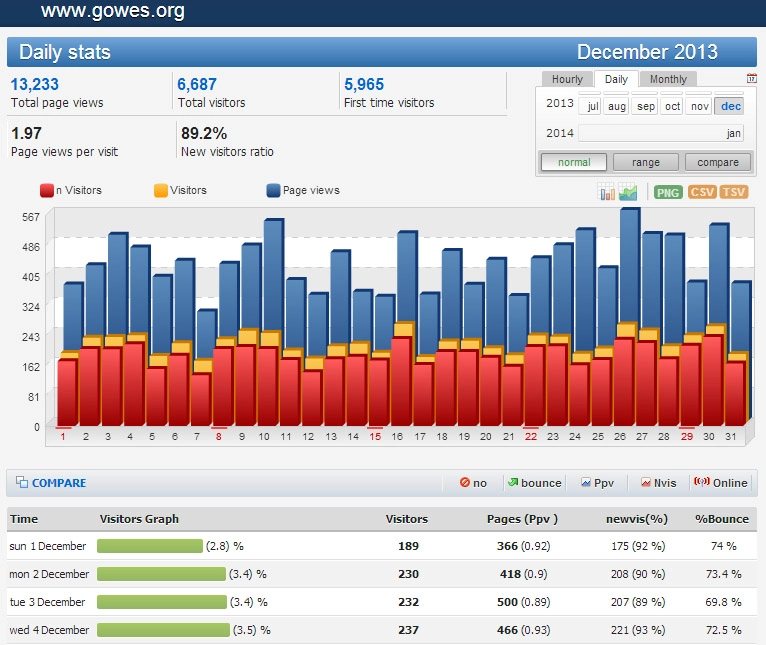Image resolution: width=766 pixels, height=645 pixels.
Task: Switch to bar chart view icon
Action: (607, 192)
